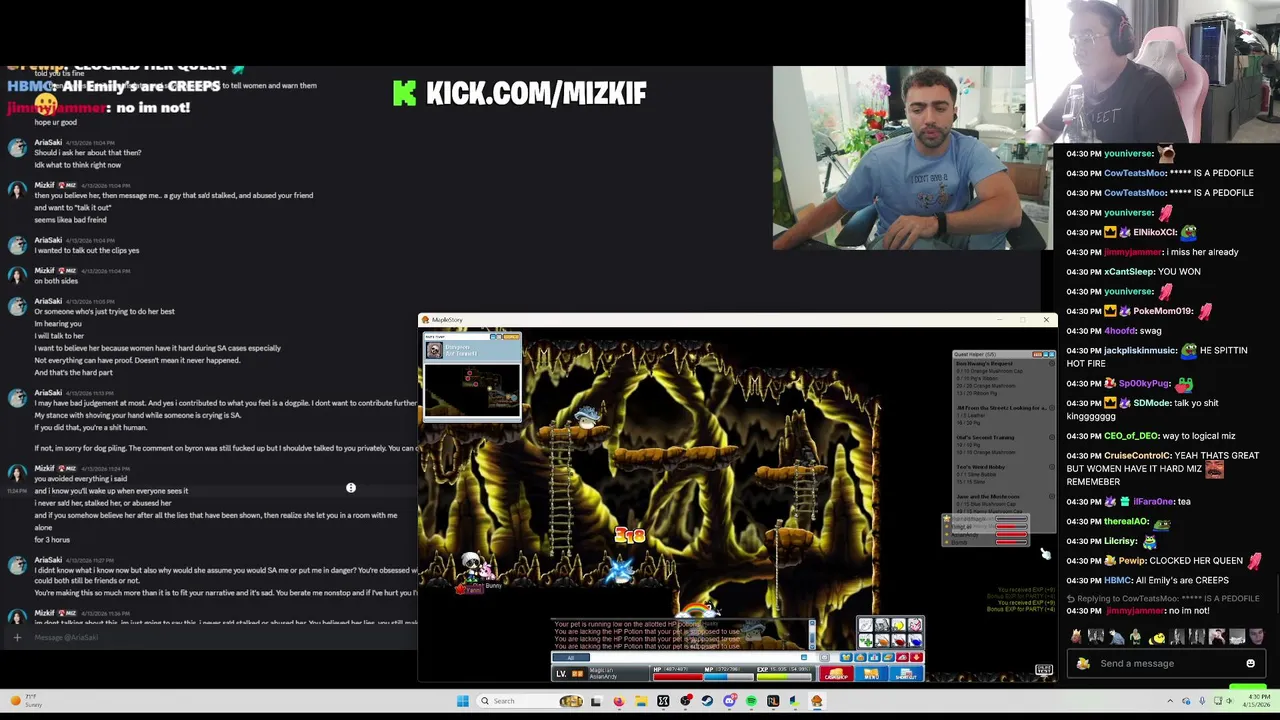Open the MapleStory Shortcut button
This screenshot has width=1280, height=720.
click(906, 673)
